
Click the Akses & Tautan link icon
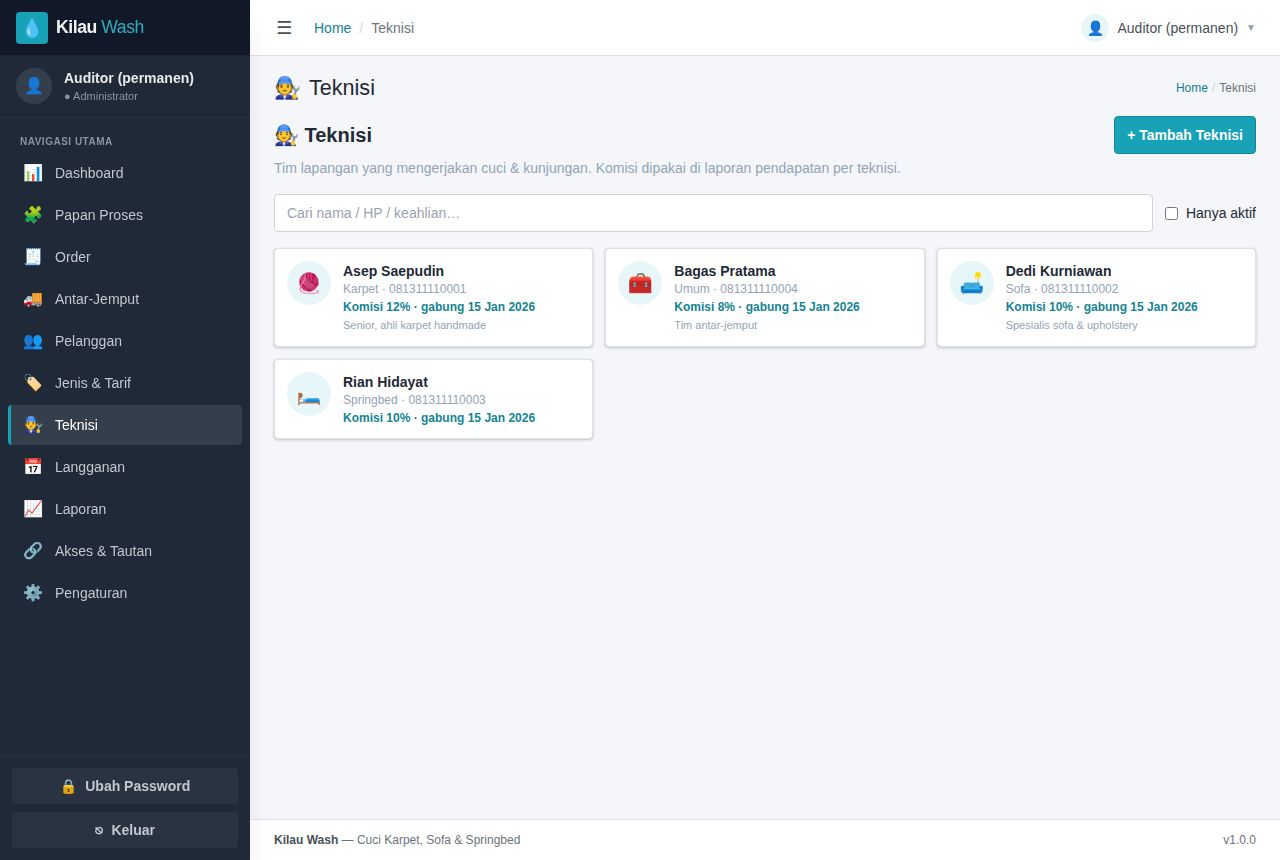[x=33, y=551]
